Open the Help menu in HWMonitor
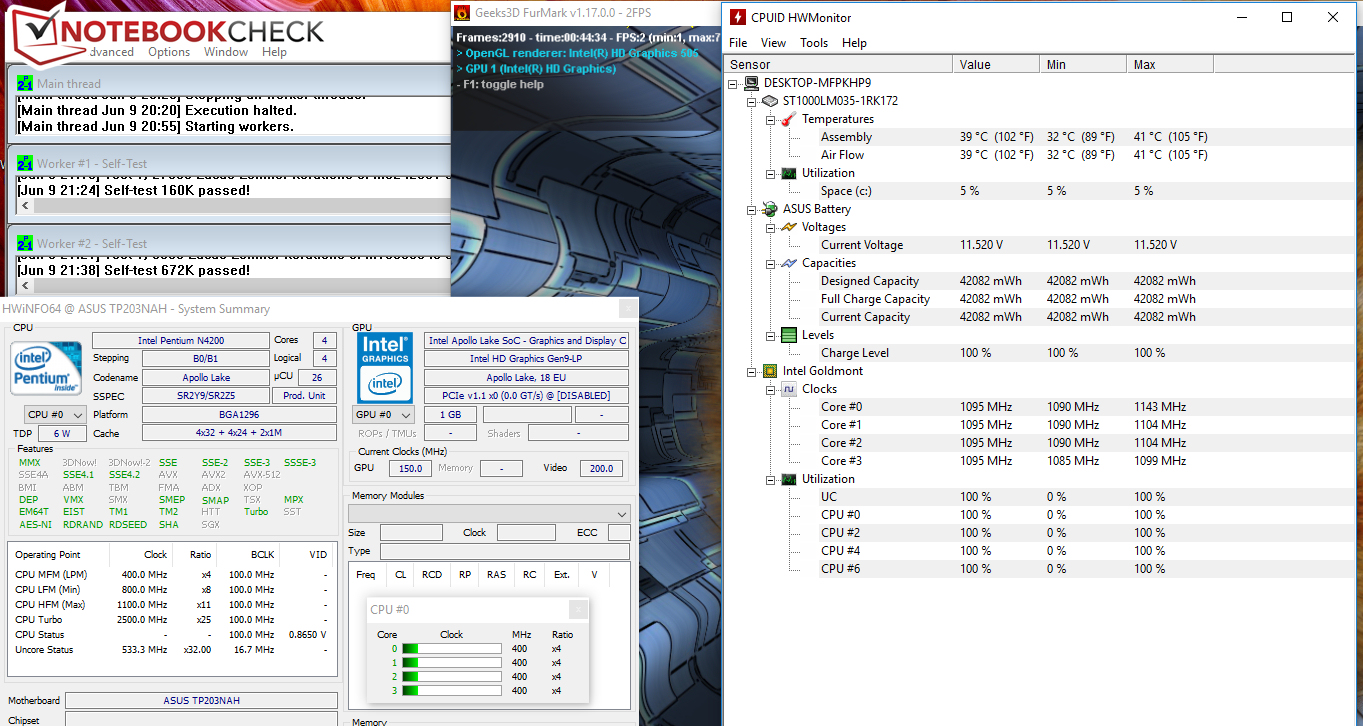1363x726 pixels. coord(854,43)
